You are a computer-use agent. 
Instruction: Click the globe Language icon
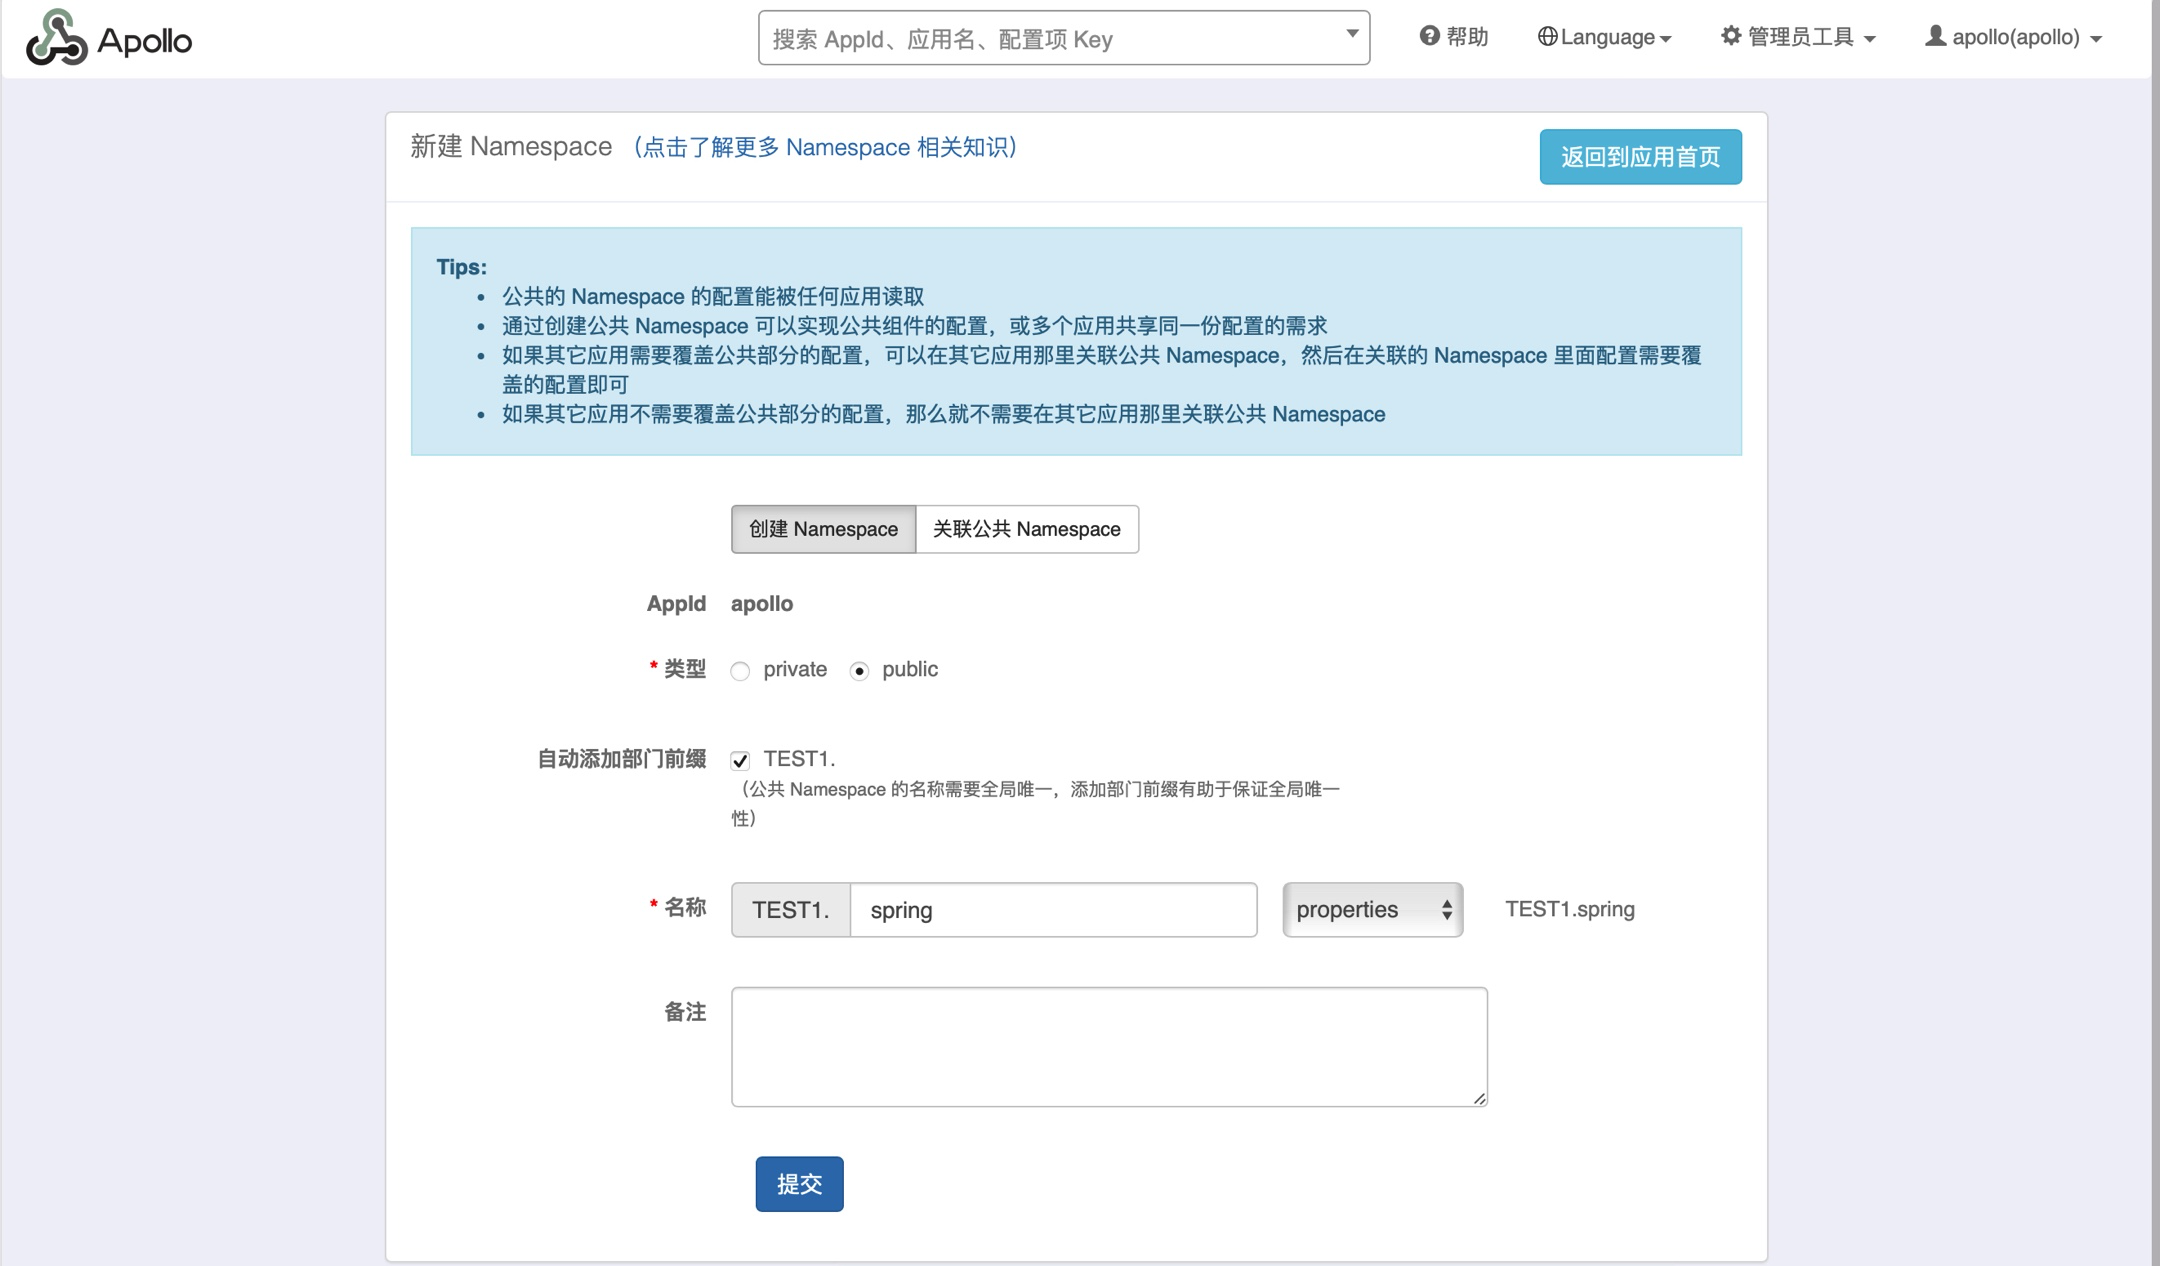click(x=1547, y=37)
